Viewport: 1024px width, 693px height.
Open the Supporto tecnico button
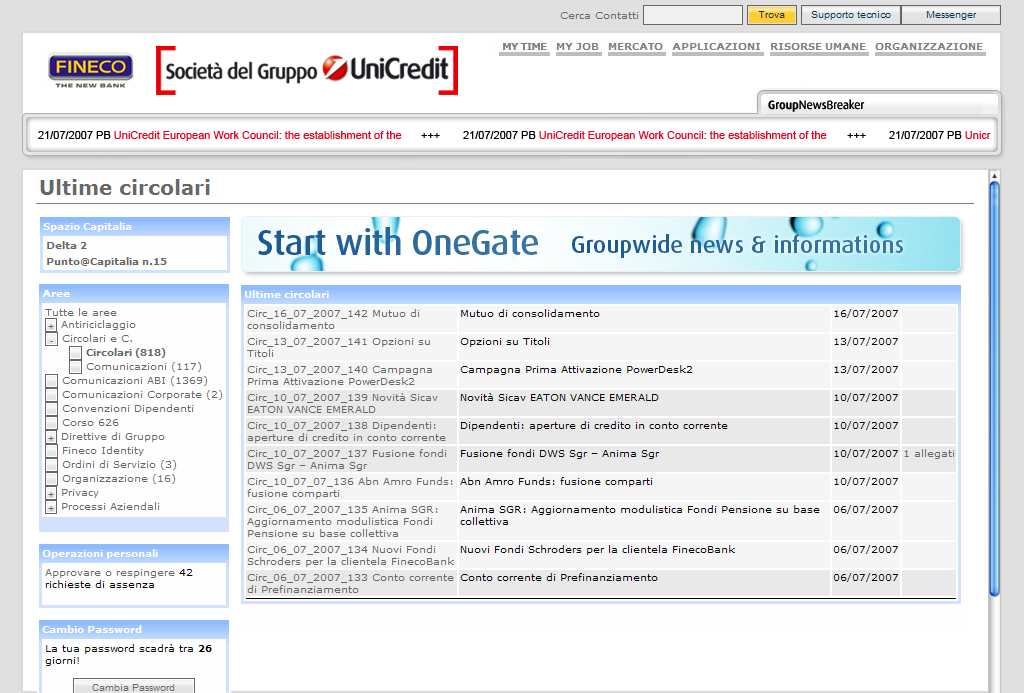850,15
